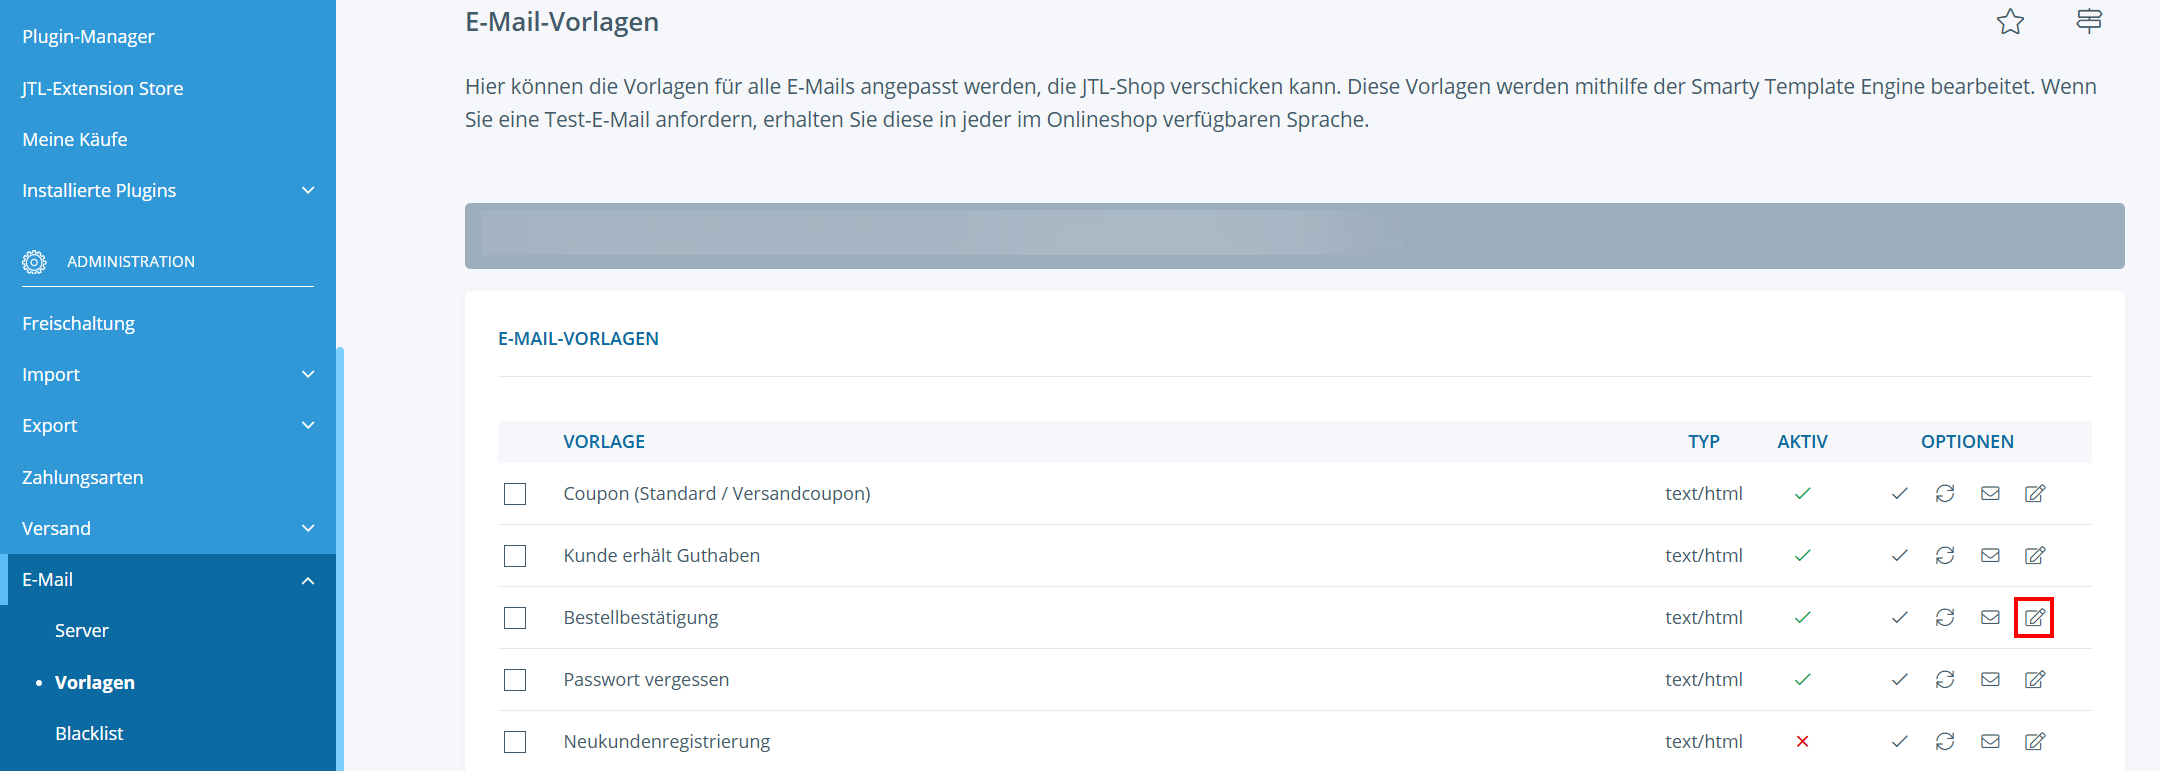Expand the Versand menu chevron
This screenshot has height=771, width=2160.
[308, 529]
